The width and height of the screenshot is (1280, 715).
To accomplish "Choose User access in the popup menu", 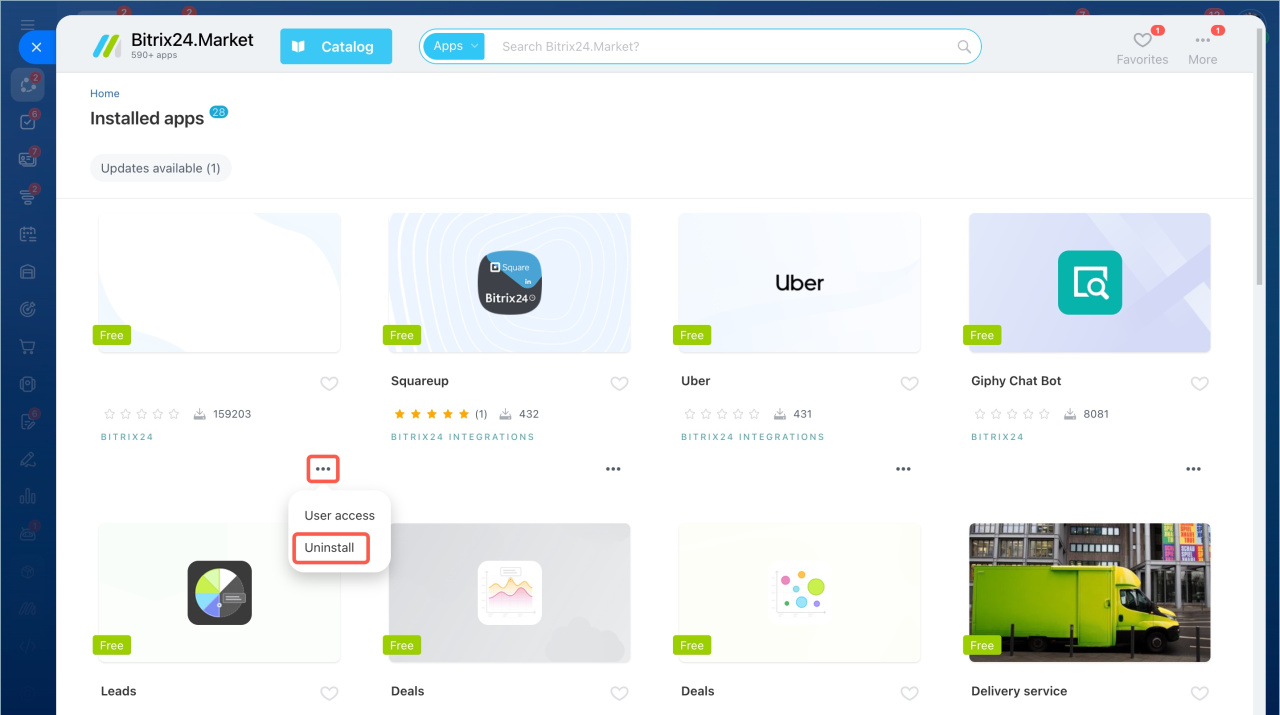I will coord(339,516).
